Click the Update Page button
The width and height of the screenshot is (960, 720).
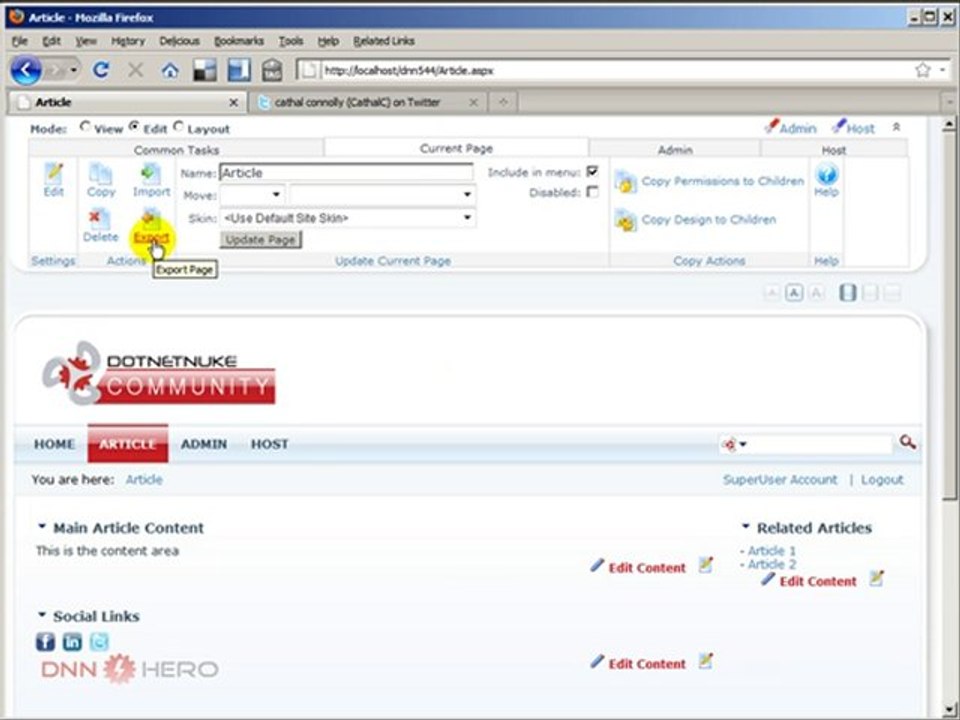tap(261, 240)
